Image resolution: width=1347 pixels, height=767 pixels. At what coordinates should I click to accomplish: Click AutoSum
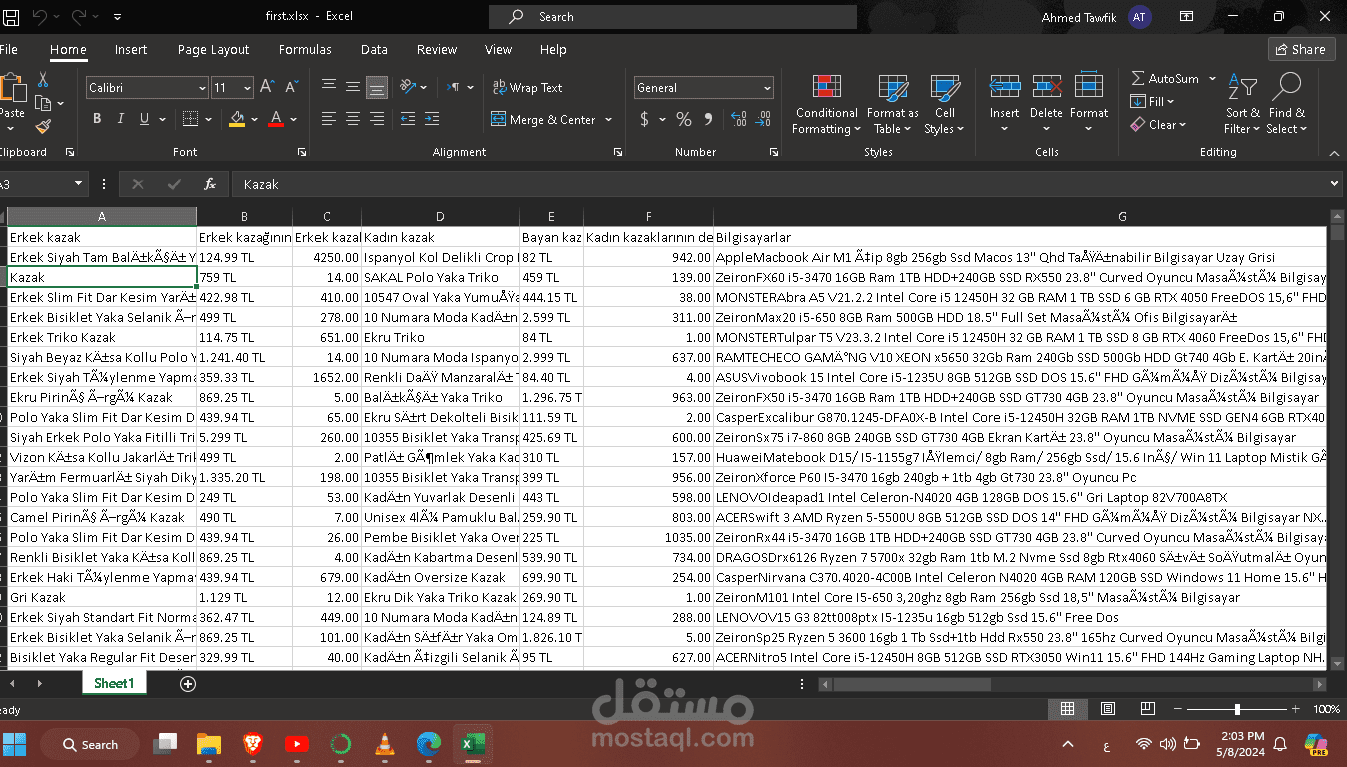[1166, 79]
